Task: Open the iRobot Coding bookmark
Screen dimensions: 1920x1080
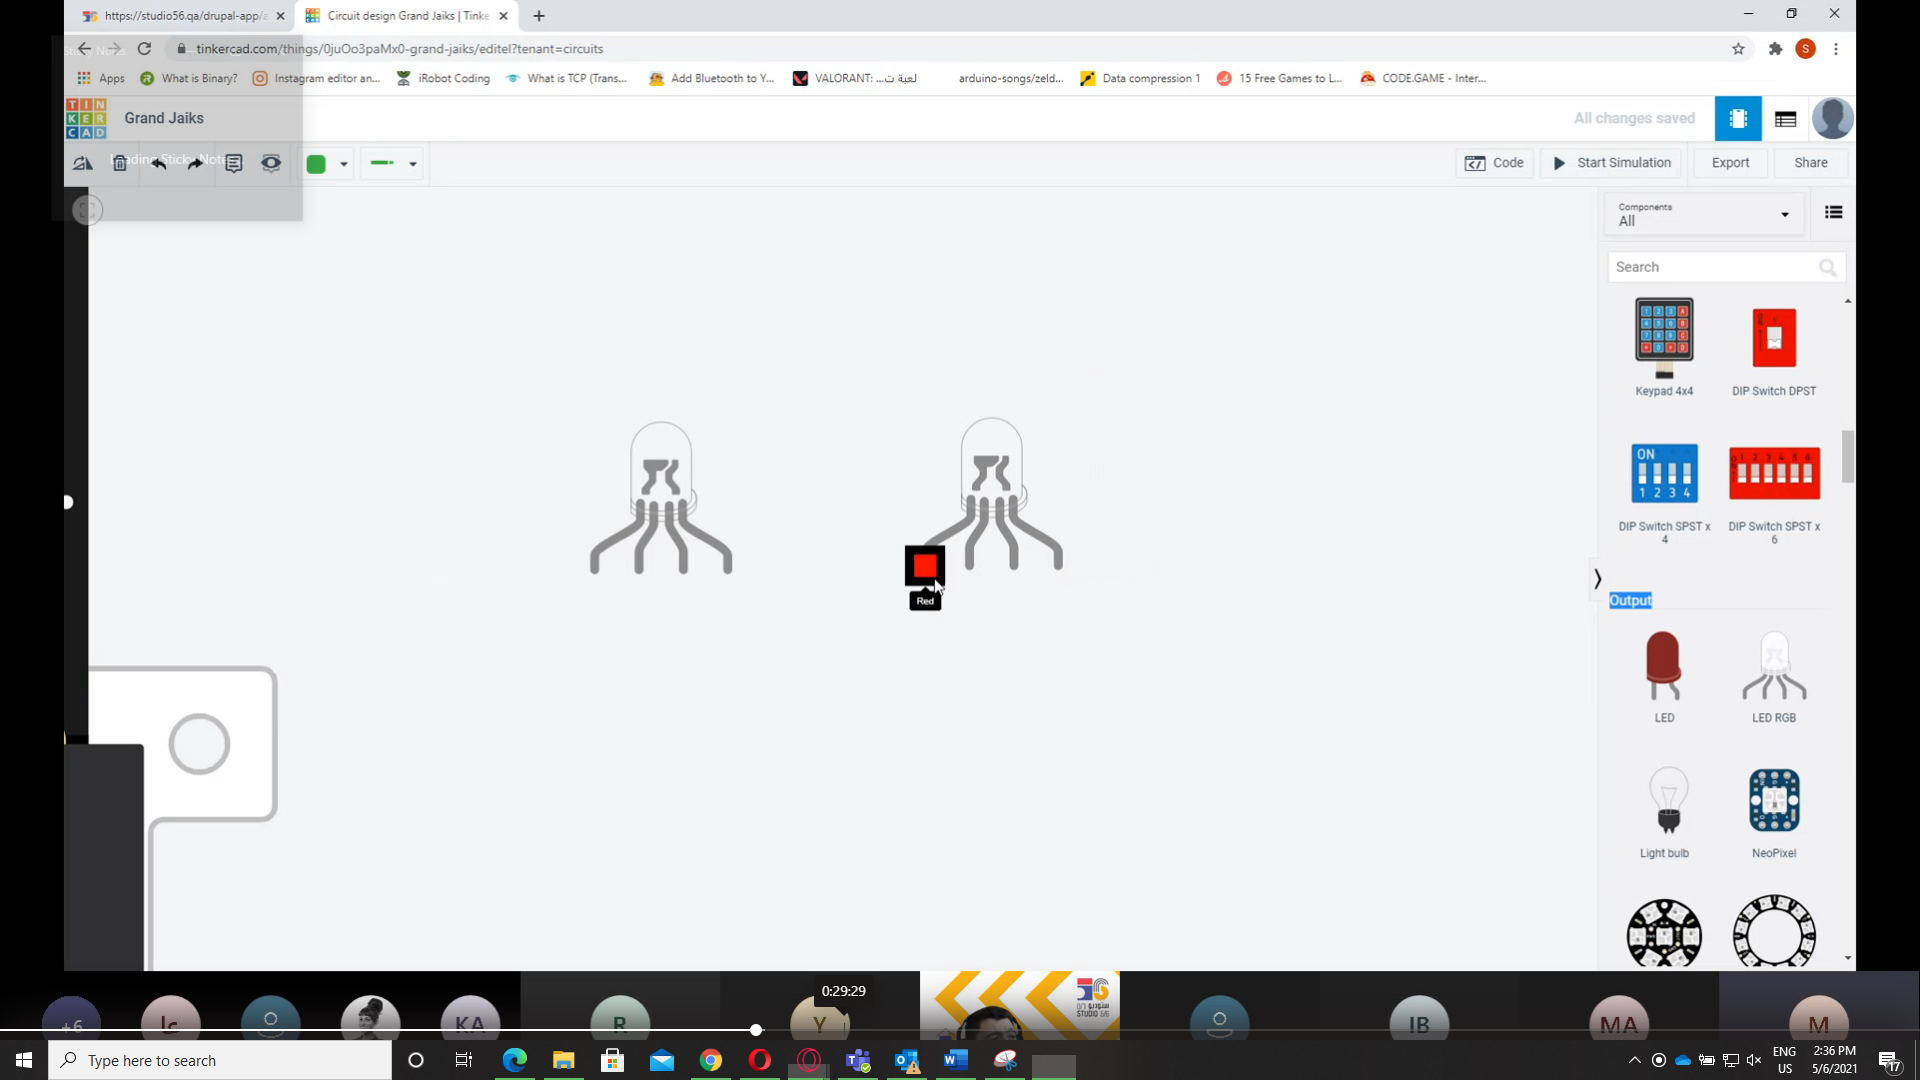Action: point(443,78)
